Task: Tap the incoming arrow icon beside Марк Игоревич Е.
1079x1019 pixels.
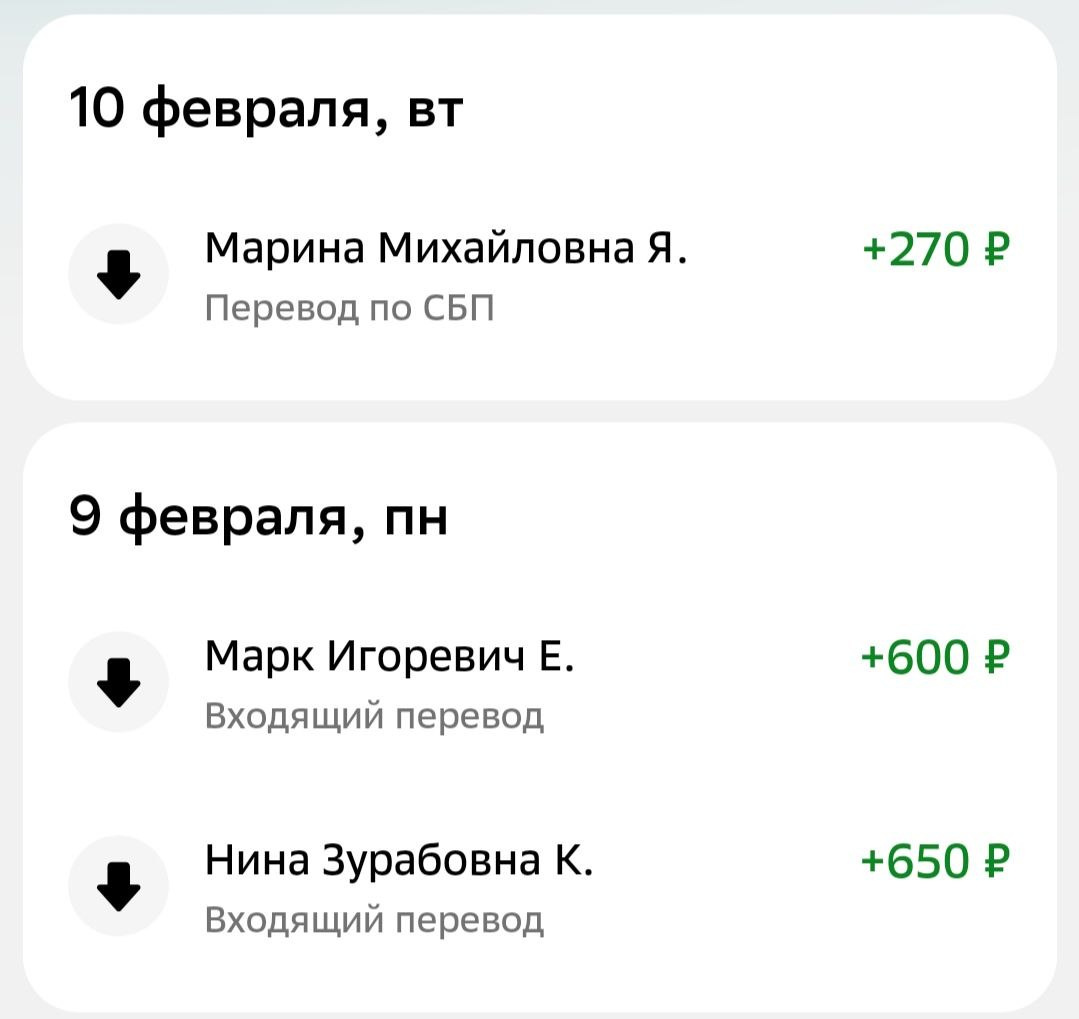Action: pos(118,682)
